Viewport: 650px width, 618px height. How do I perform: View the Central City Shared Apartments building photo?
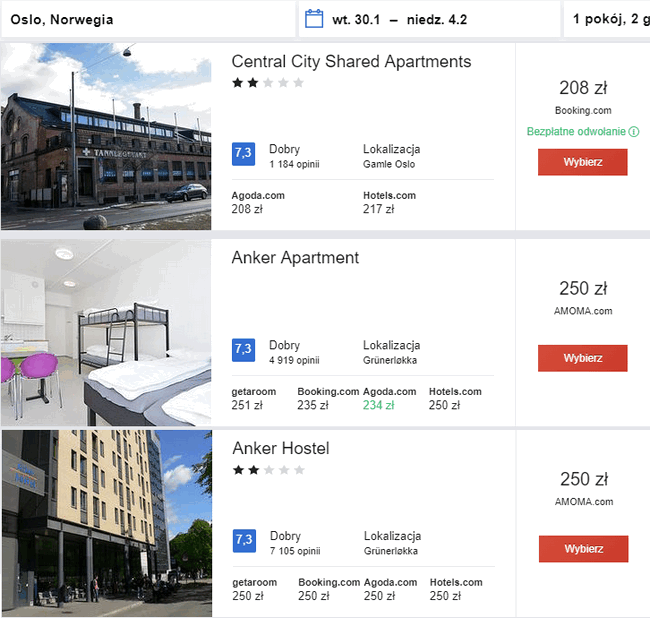pyautogui.click(x=106, y=136)
